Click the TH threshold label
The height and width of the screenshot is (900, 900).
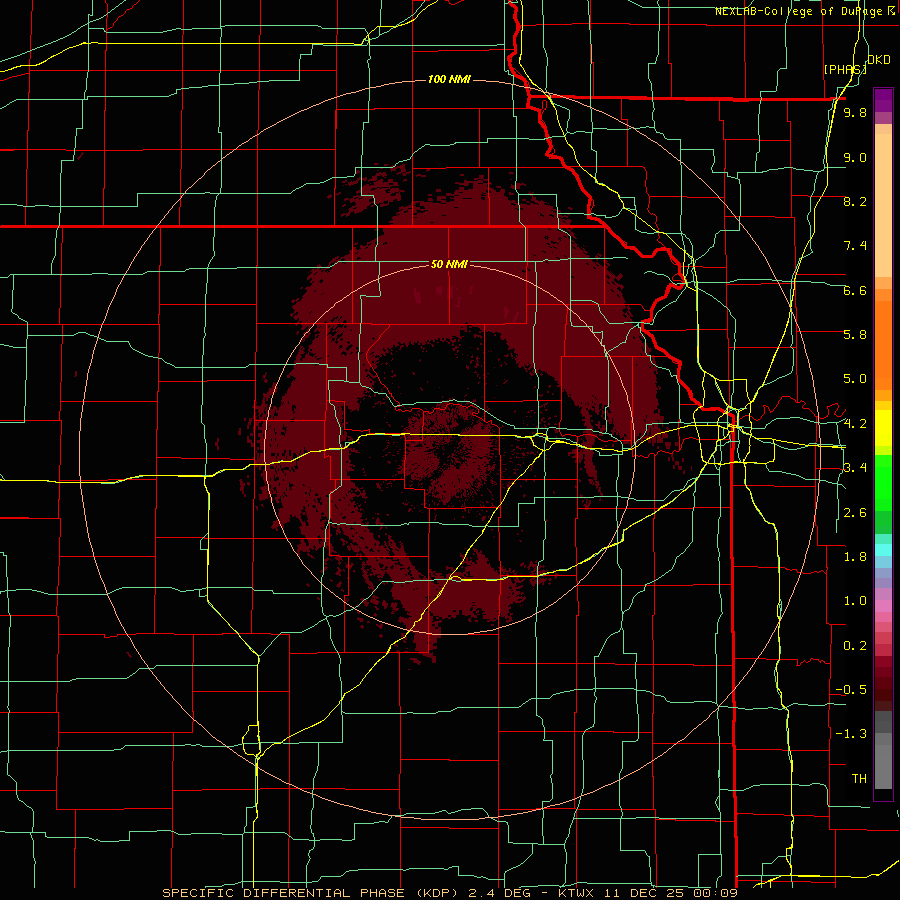point(859,779)
